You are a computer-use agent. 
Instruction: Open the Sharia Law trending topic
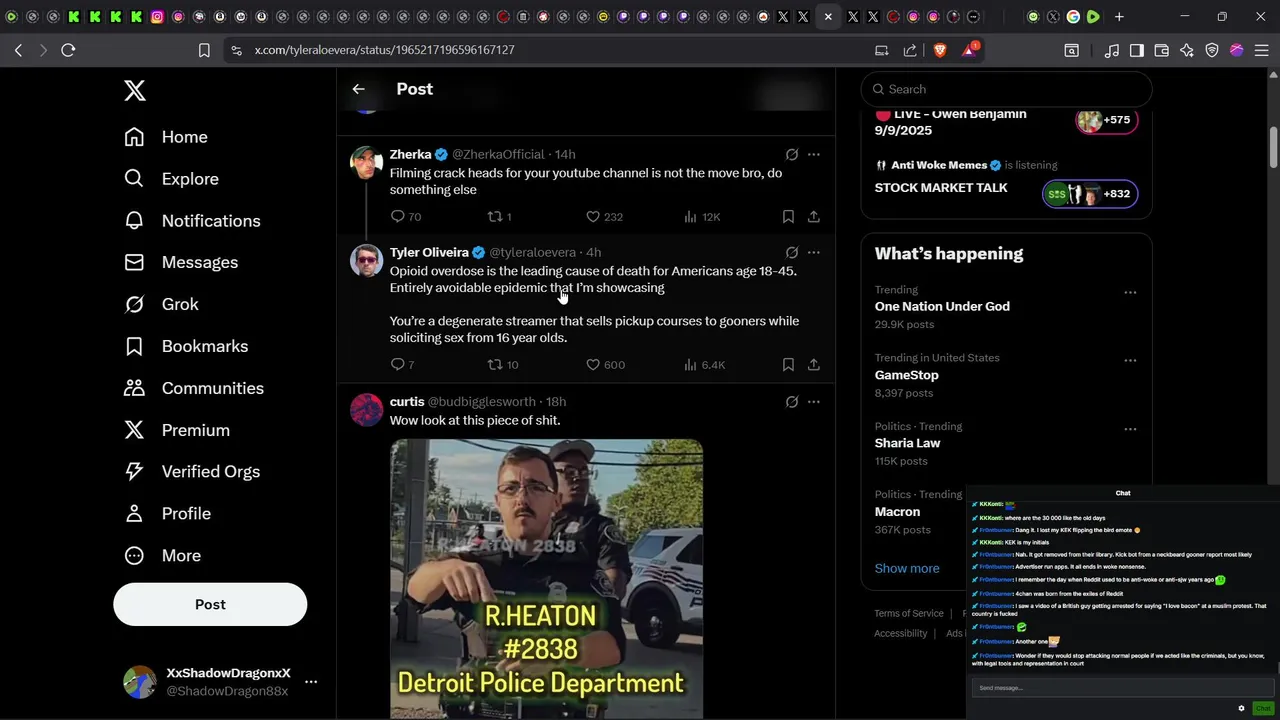[908, 443]
